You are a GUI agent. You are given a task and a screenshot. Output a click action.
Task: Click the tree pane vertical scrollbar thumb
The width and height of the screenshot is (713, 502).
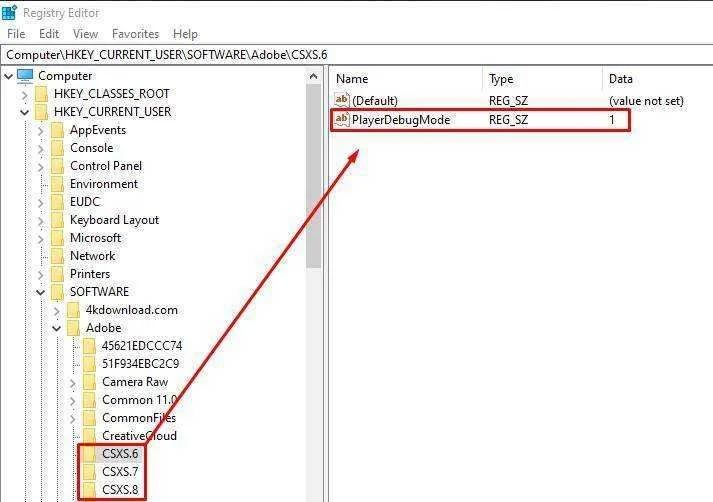(x=313, y=176)
